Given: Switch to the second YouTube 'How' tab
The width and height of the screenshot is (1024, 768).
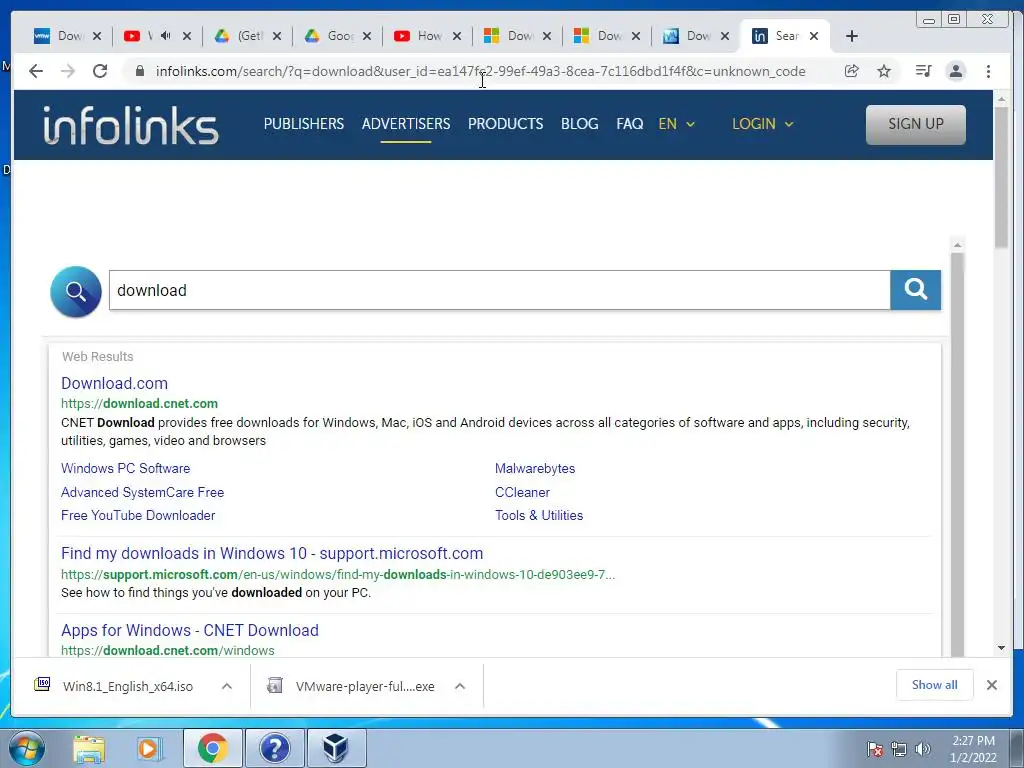Looking at the screenshot, I should tap(419, 36).
